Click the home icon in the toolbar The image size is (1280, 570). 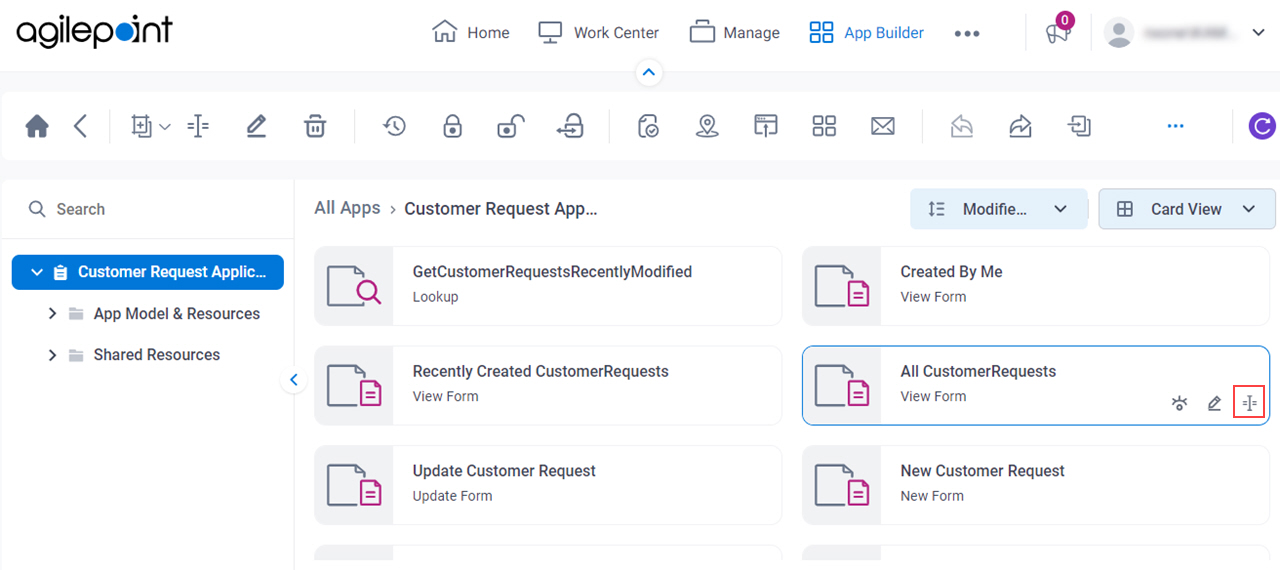click(x=37, y=126)
